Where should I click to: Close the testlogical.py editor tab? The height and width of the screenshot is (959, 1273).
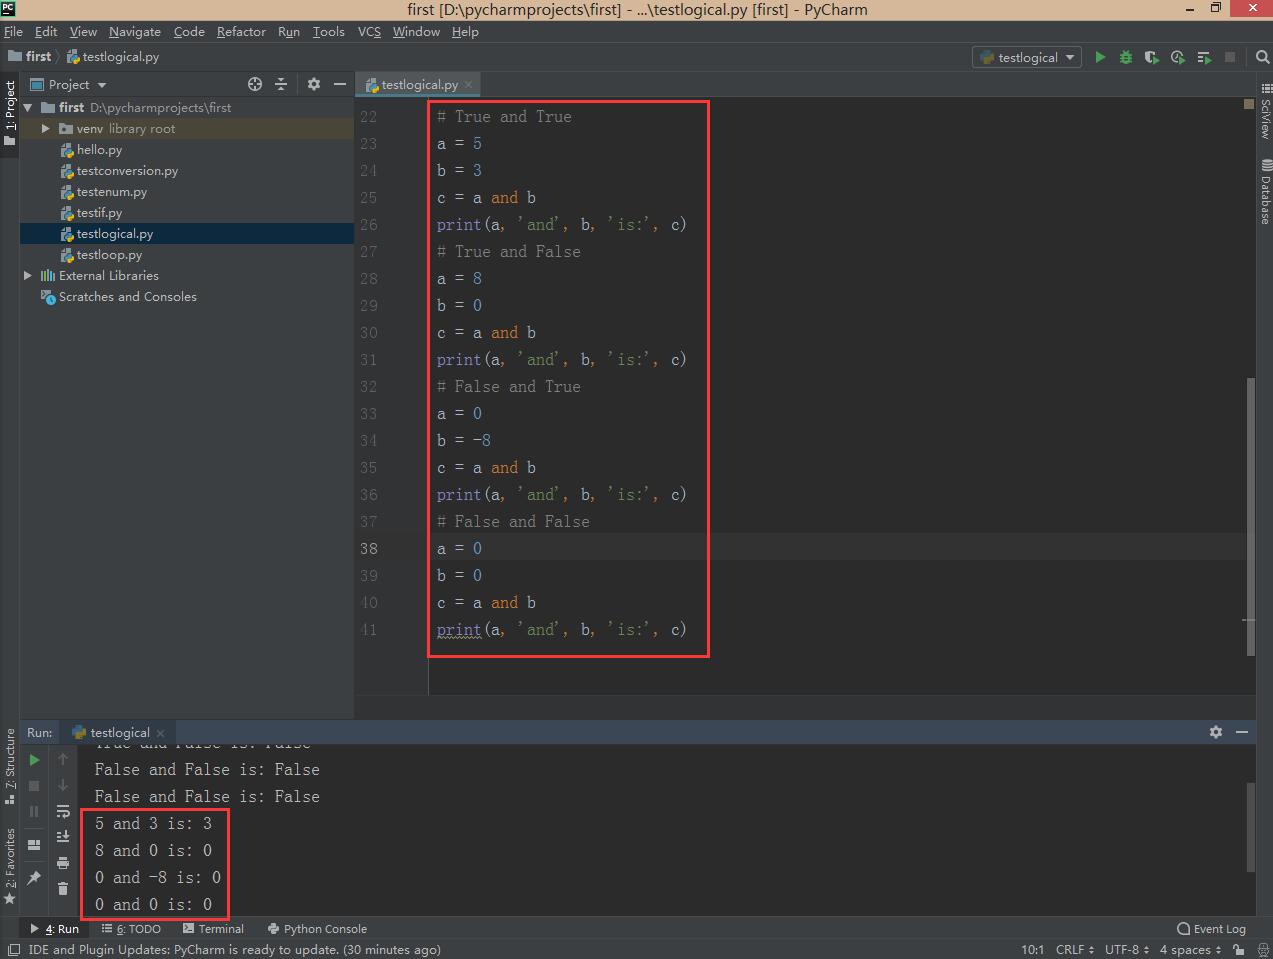coord(468,85)
